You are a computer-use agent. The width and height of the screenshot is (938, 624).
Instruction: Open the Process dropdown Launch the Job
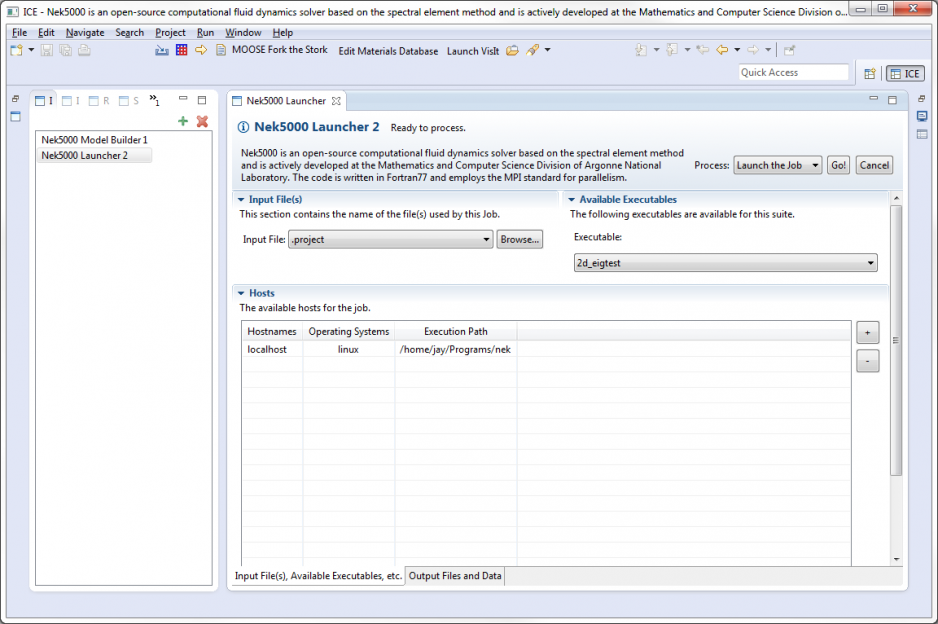(x=777, y=166)
